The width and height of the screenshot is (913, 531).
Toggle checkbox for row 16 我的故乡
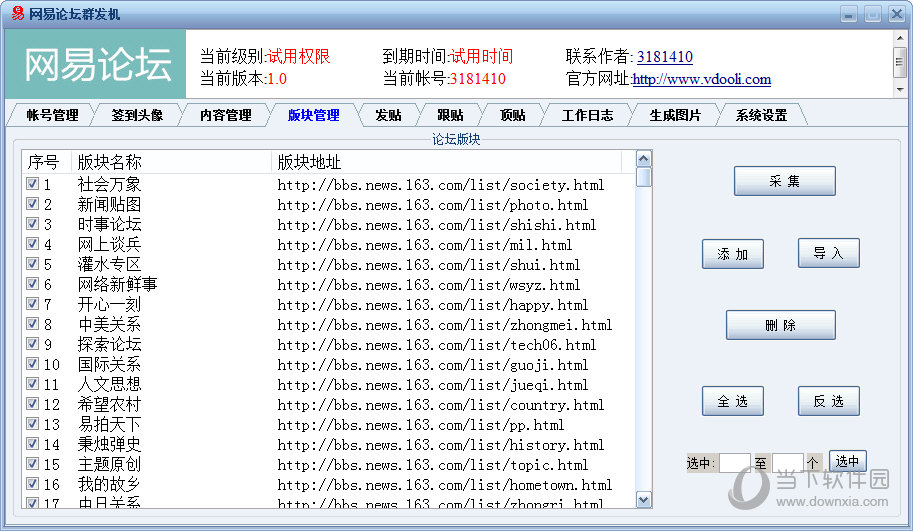33,484
